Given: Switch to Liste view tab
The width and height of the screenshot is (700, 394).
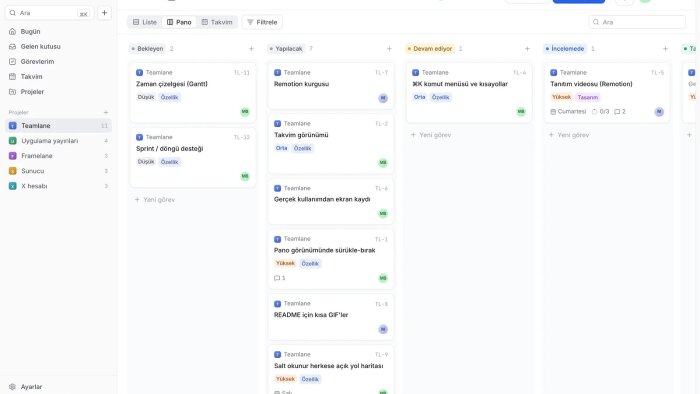Looking at the screenshot, I should [x=145, y=22].
